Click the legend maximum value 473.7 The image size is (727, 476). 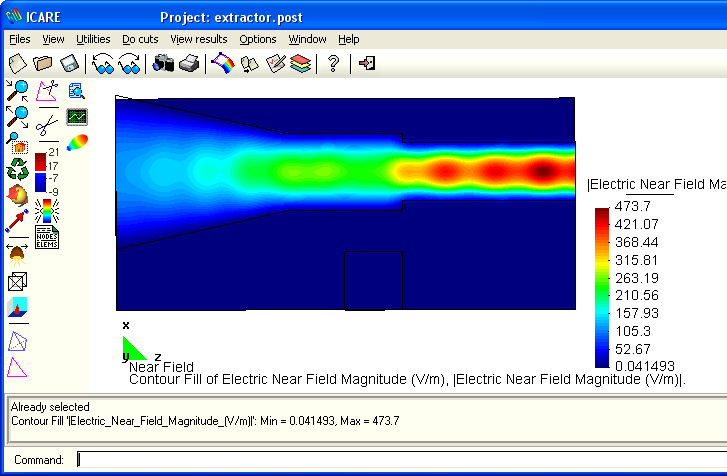(632, 206)
